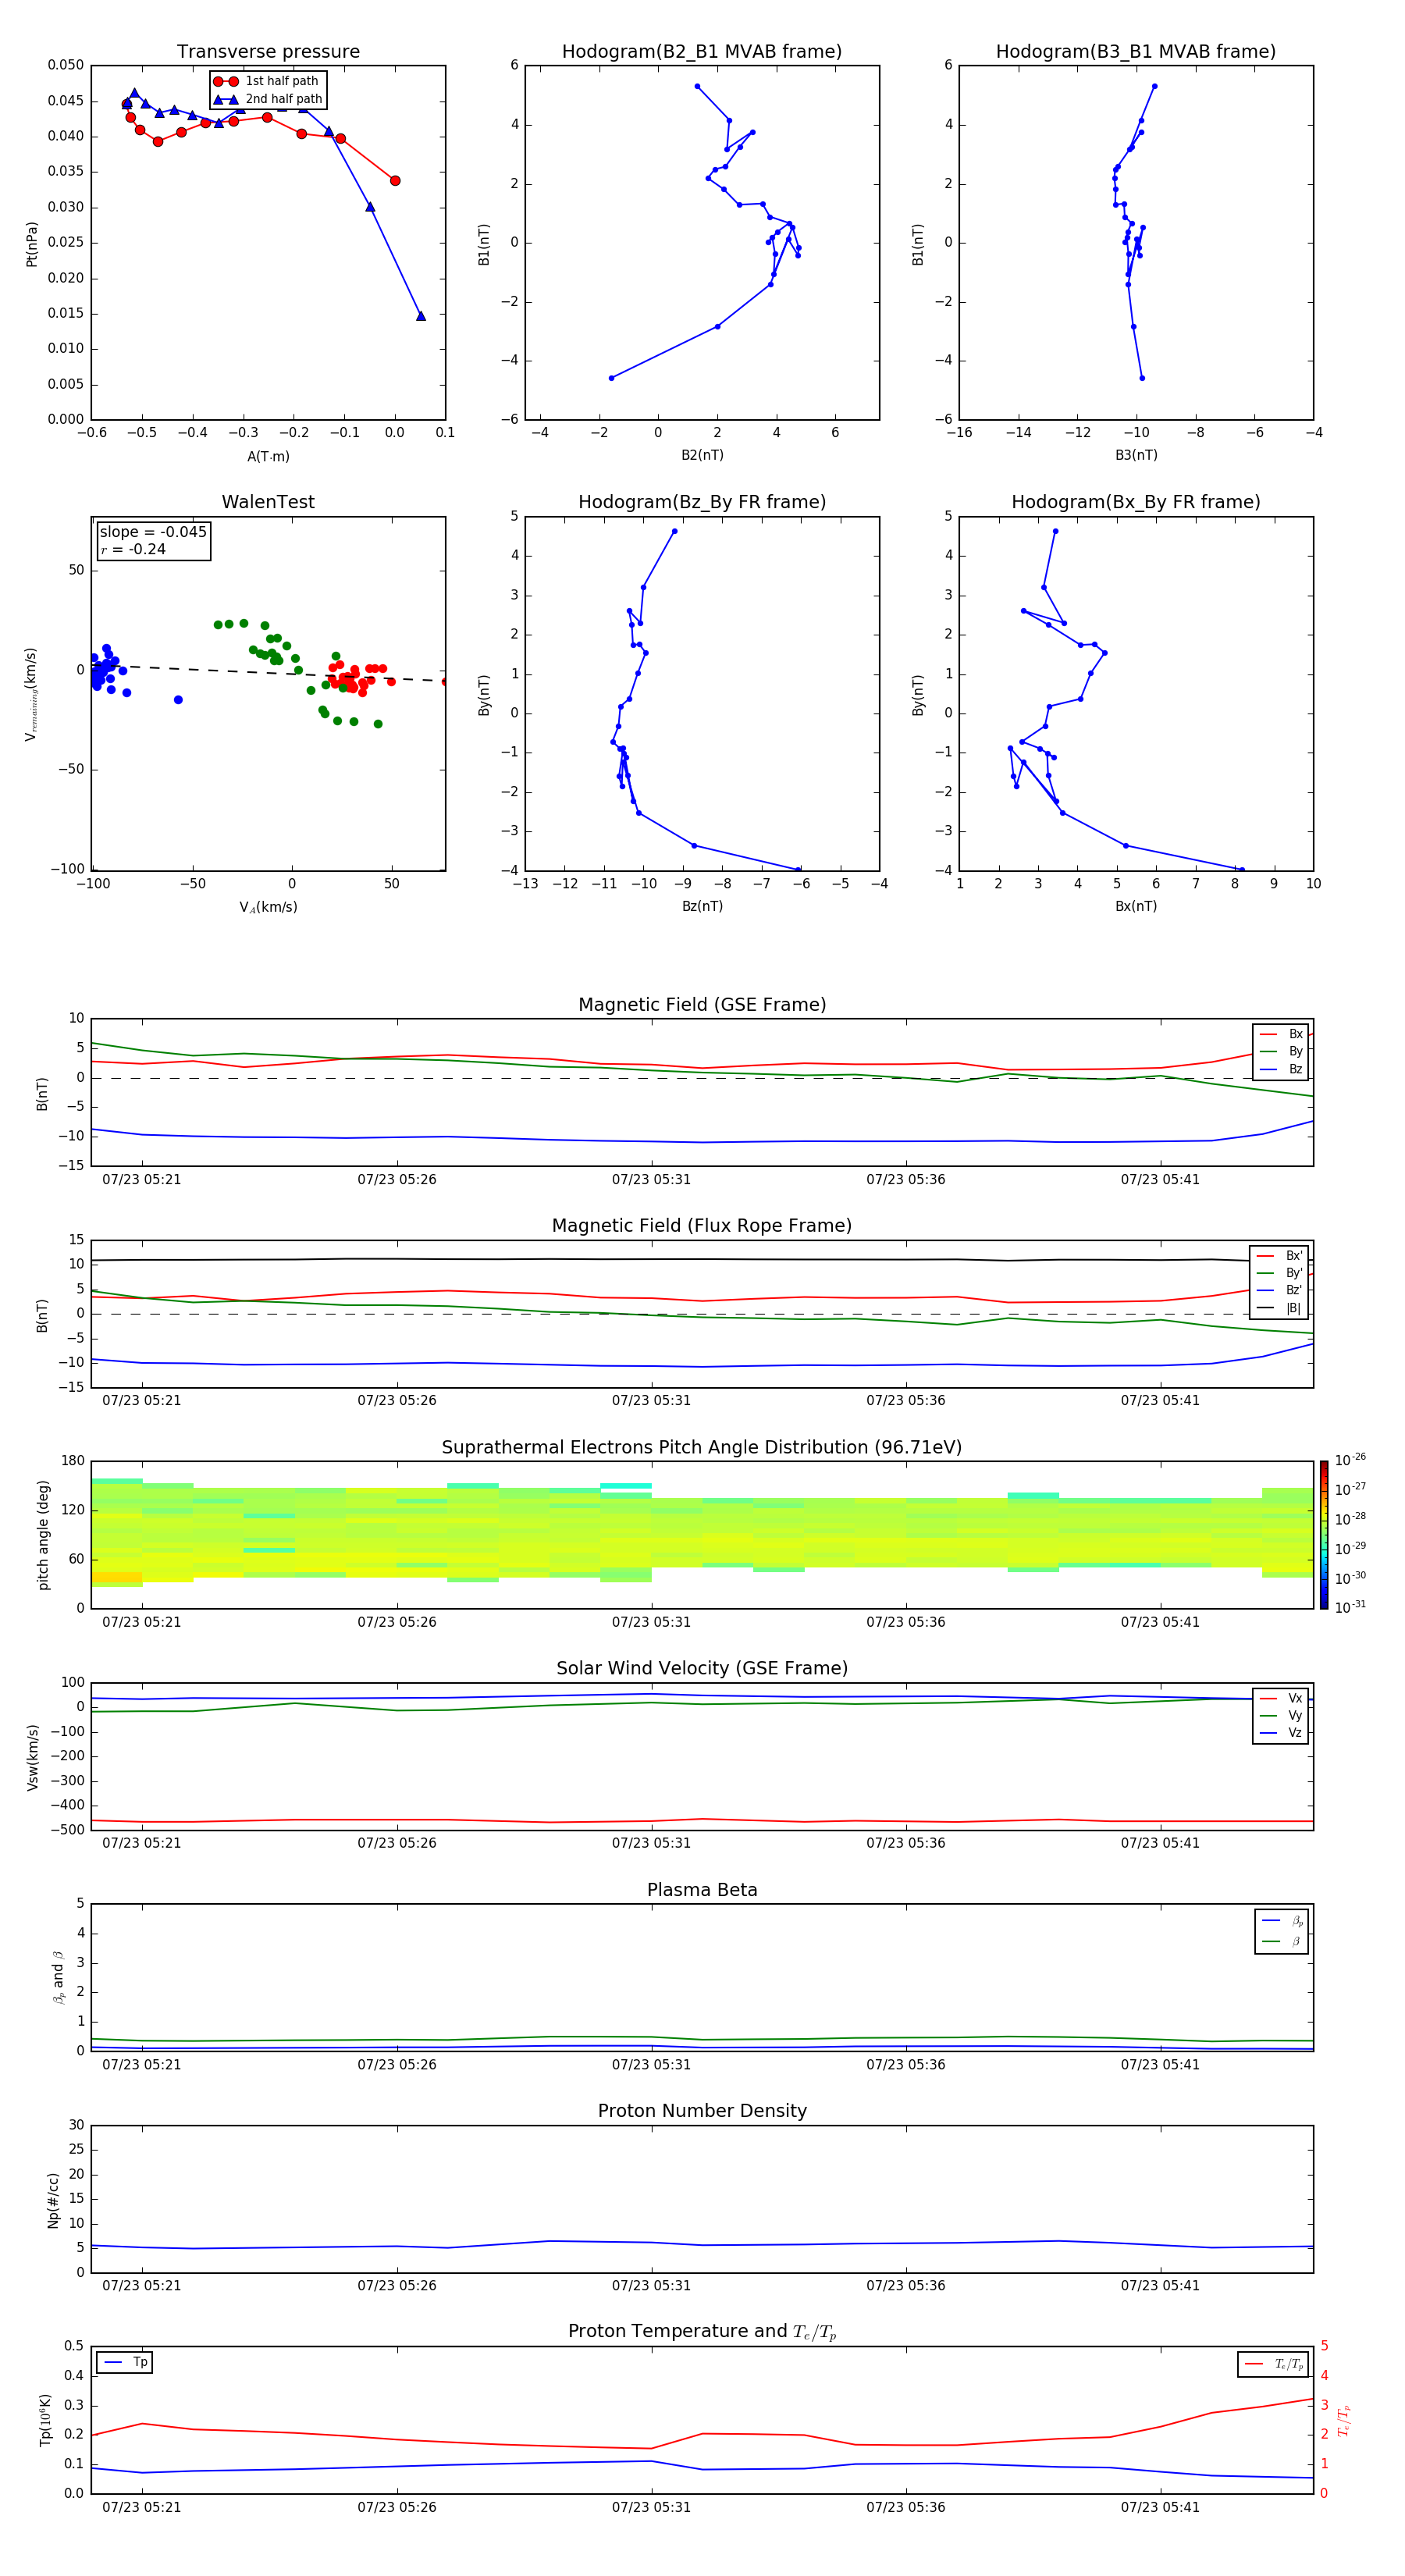Click the 'Hodogram(Bz_By FR frame)' title

702,502
